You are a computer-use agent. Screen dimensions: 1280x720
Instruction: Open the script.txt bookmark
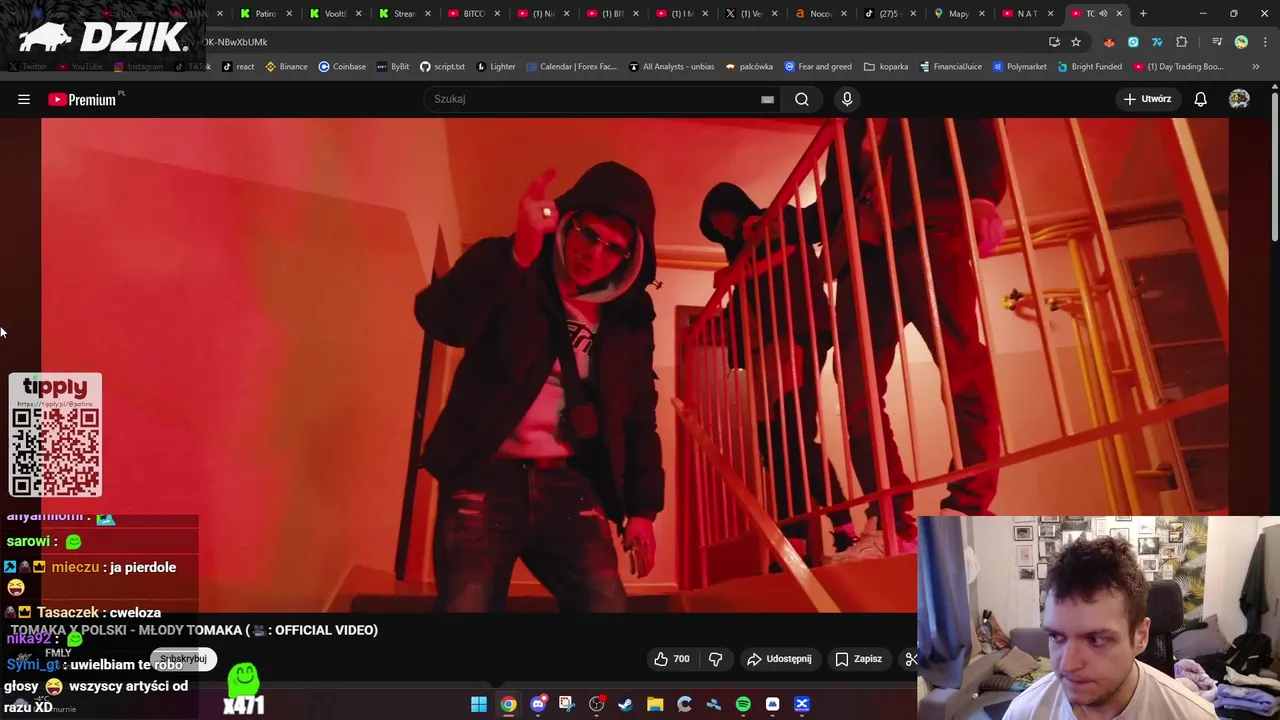click(442, 67)
